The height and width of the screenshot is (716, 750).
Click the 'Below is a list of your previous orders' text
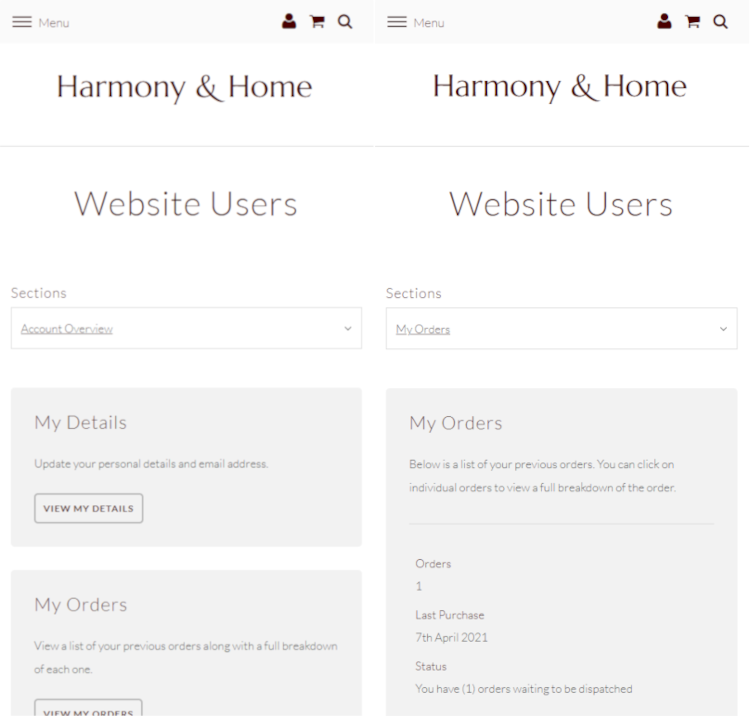[x=542, y=476]
